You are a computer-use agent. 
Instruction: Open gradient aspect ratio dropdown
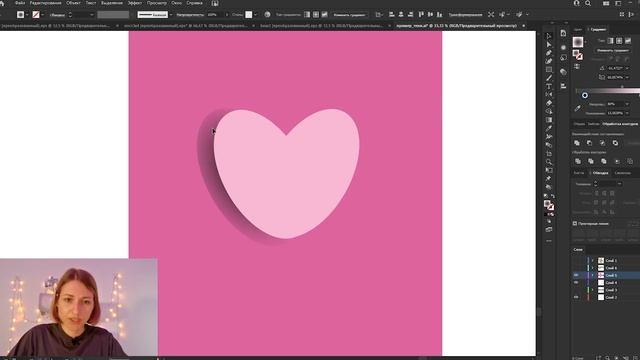coord(627,77)
